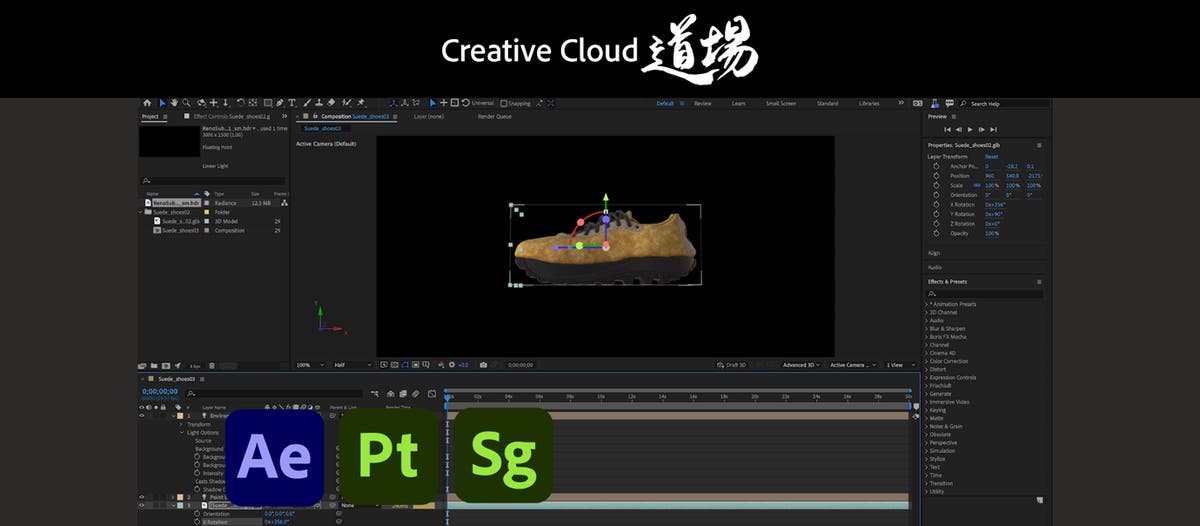Open the Active Camera view dropdown
The height and width of the screenshot is (526, 1200).
(853, 365)
